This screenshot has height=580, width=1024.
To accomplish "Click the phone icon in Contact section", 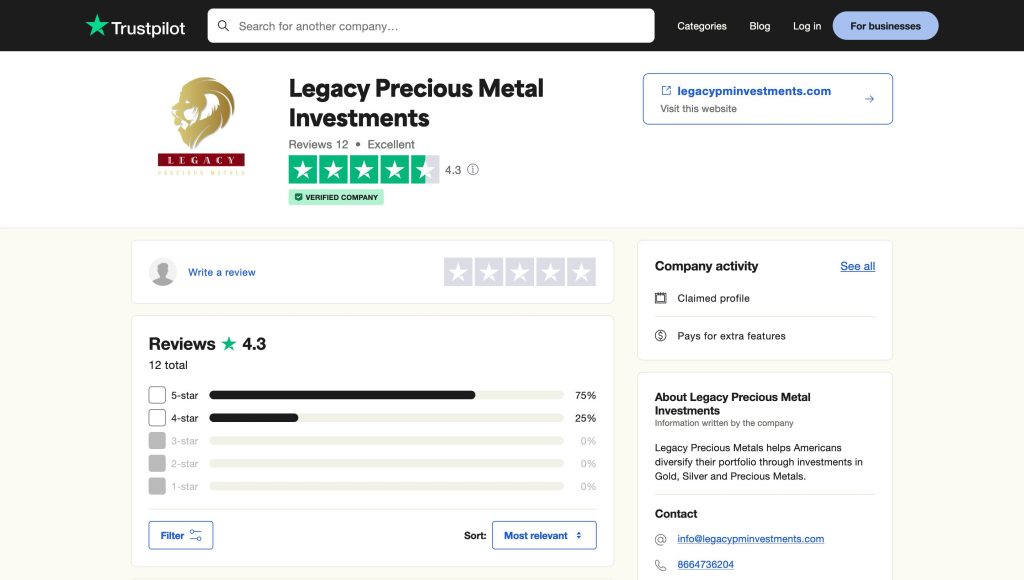I will [660, 565].
